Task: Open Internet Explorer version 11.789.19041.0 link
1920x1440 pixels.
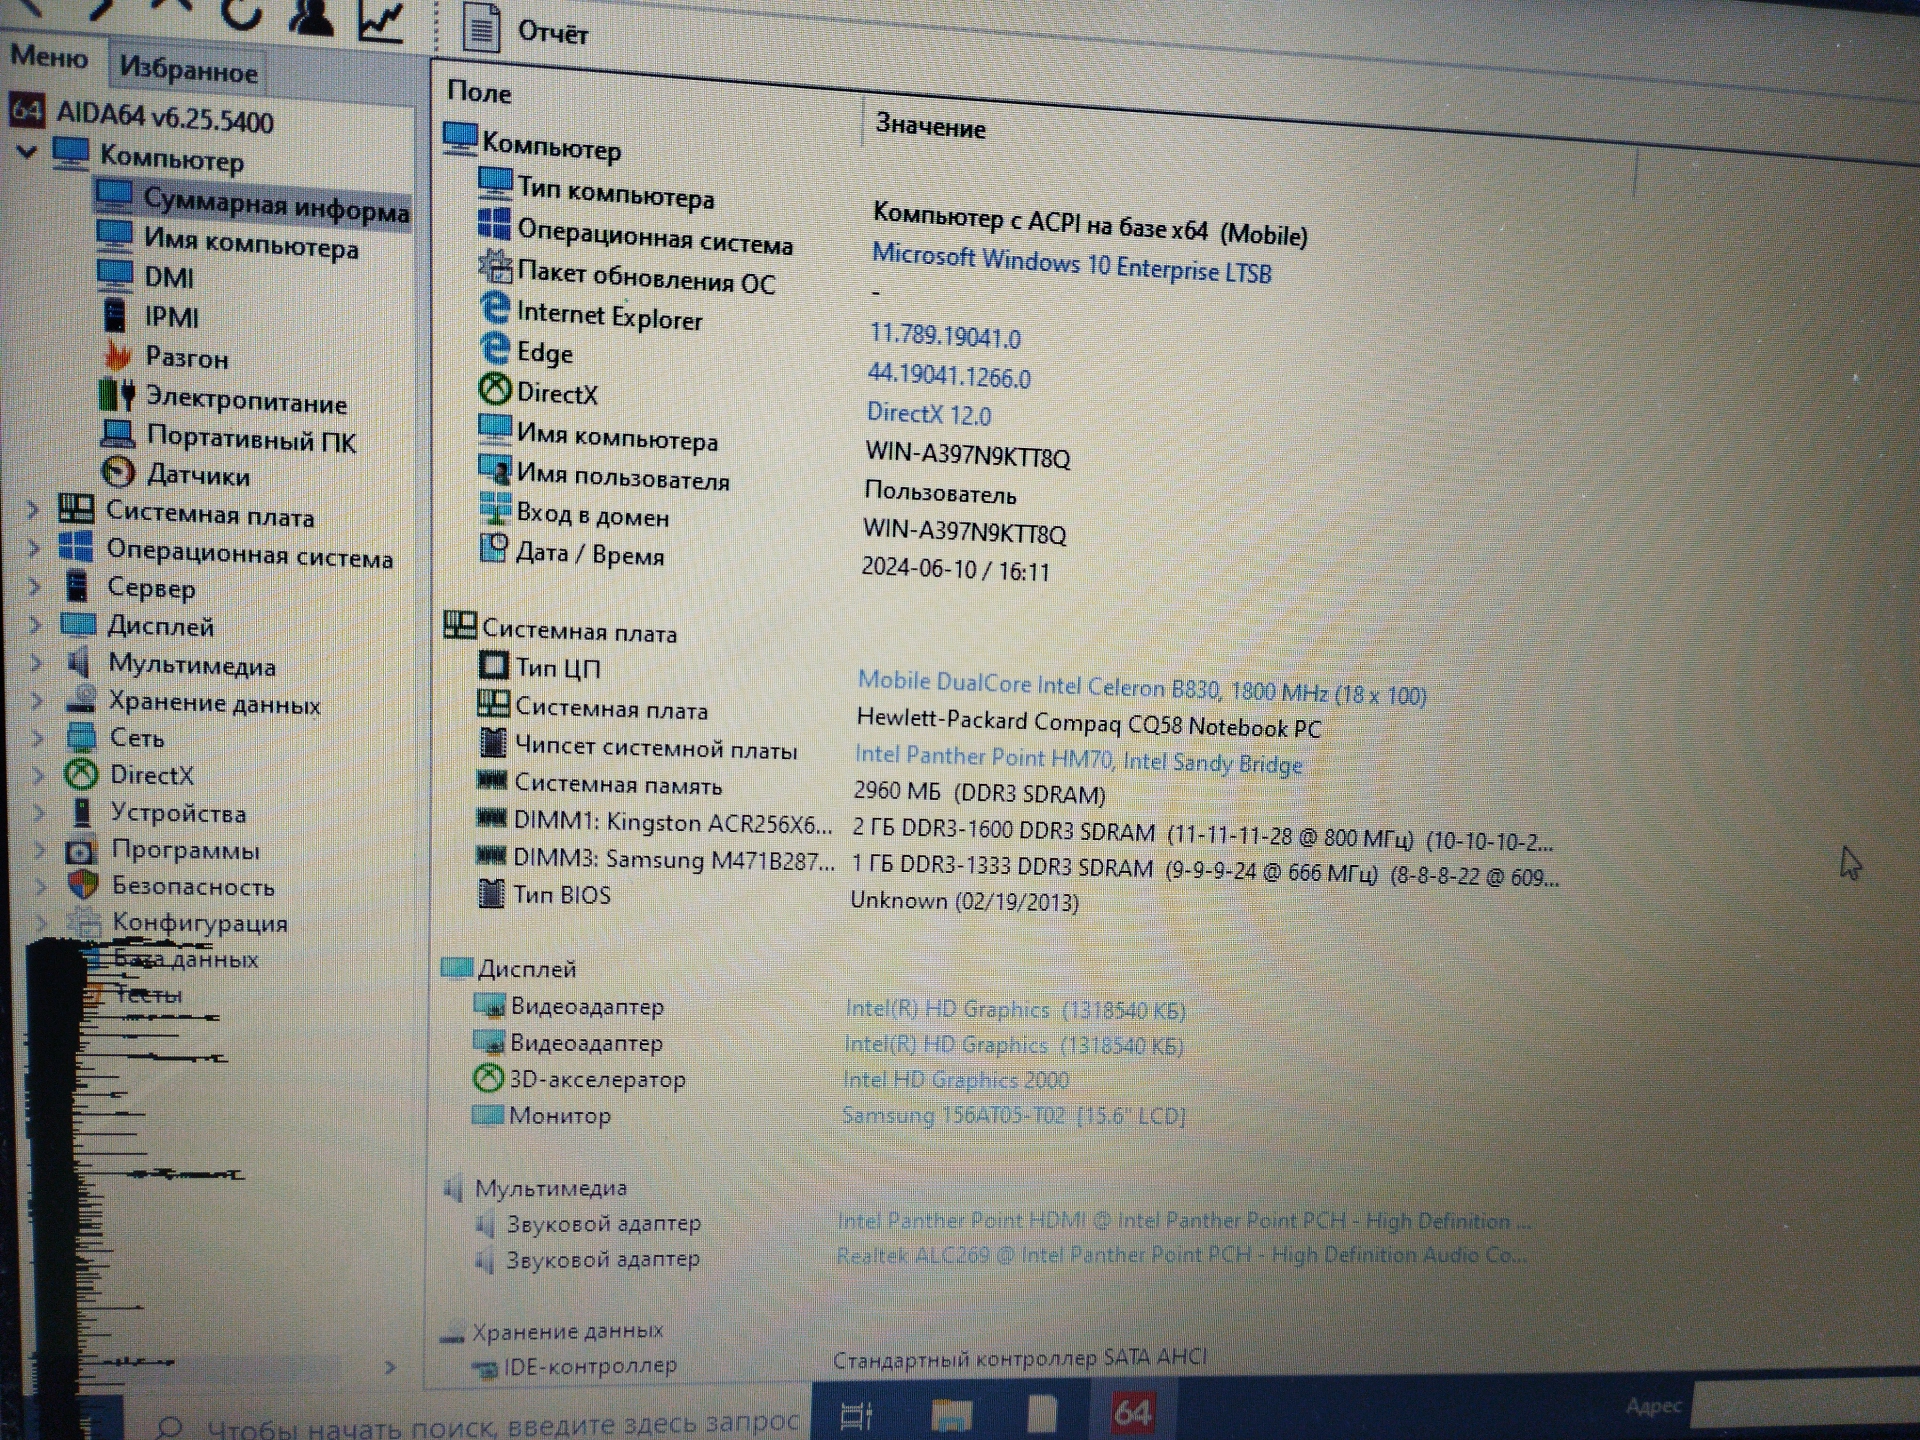Action: pos(945,335)
